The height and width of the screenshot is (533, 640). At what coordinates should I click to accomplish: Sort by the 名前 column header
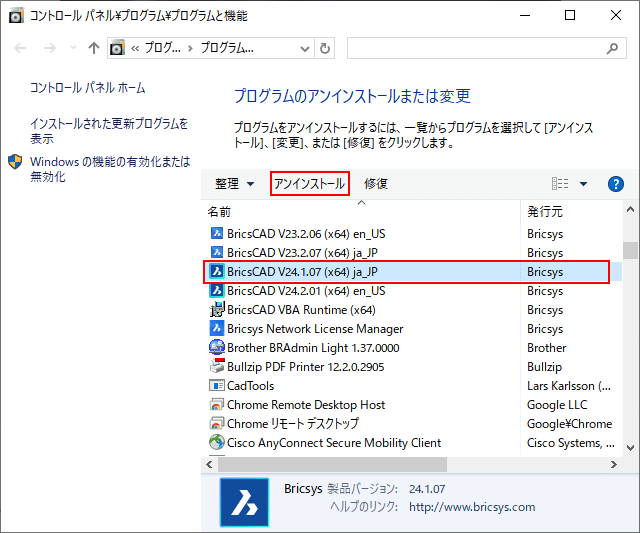219,212
